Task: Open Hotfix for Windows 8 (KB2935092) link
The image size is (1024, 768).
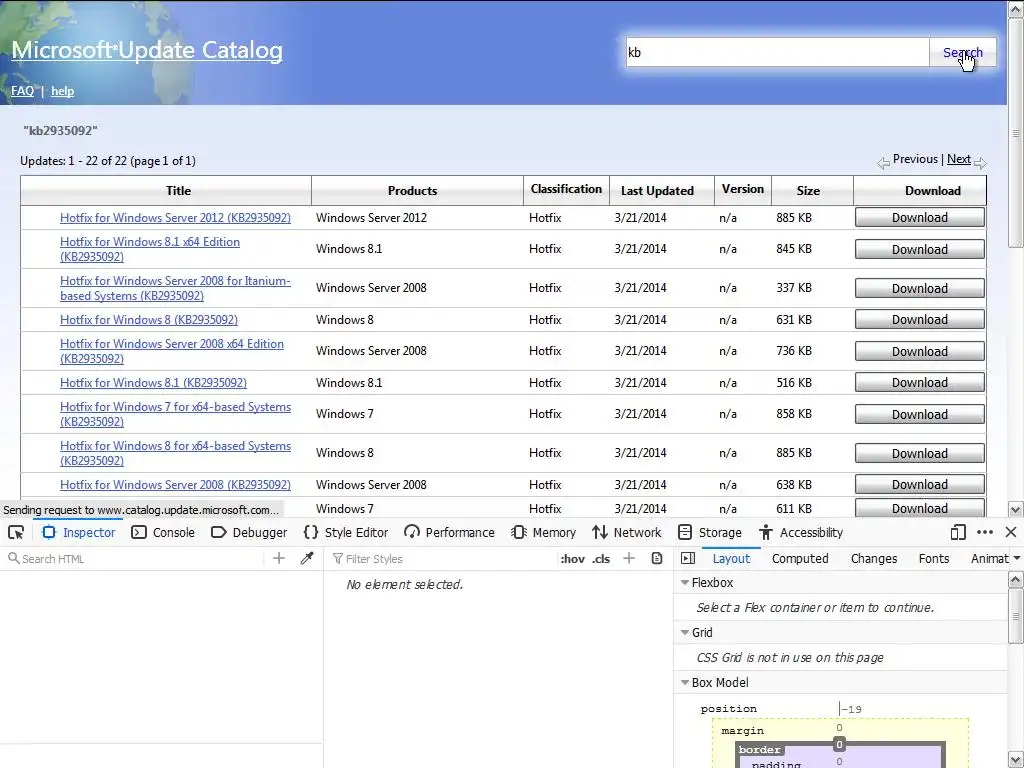Action: [149, 319]
